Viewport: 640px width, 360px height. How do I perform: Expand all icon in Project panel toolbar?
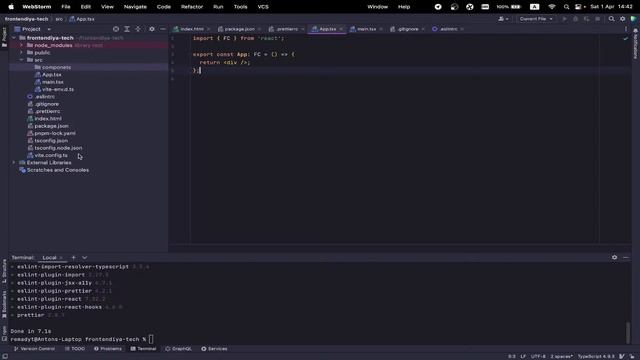(x=127, y=29)
